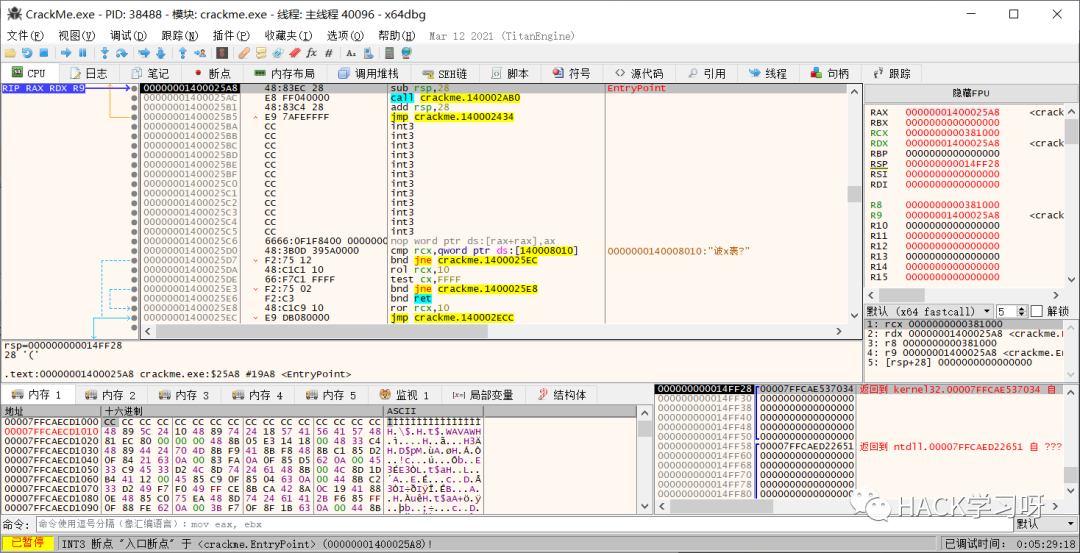The width and height of the screenshot is (1080, 553).
Task: Click the 隐藏FPU button
Action: tap(969, 92)
